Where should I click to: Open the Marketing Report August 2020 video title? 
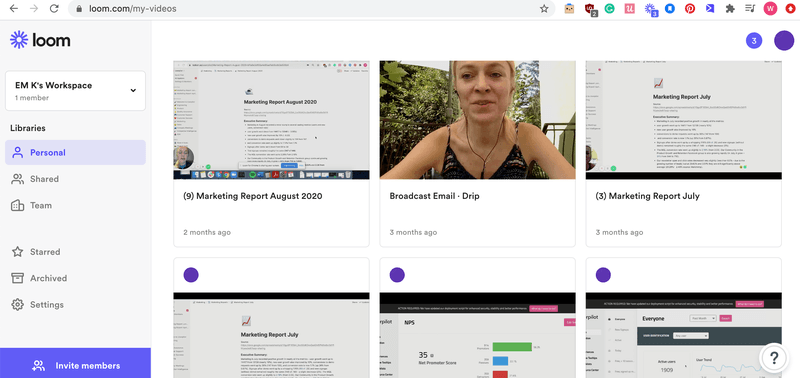point(253,196)
